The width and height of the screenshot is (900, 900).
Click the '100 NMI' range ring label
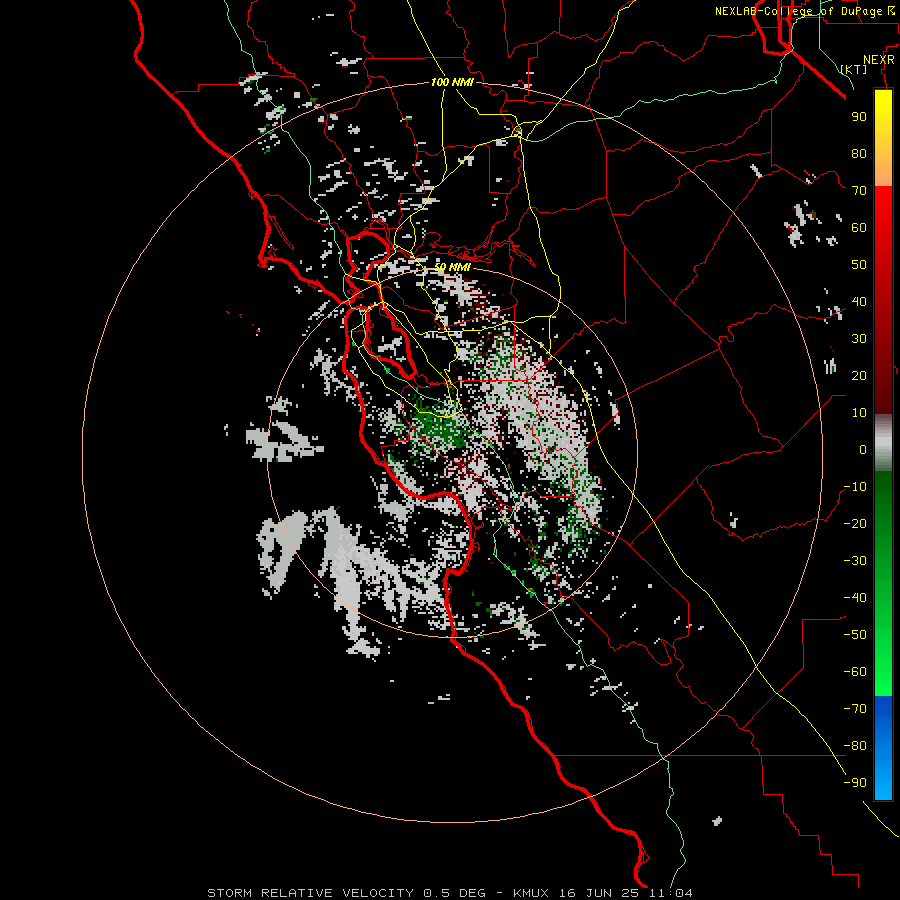[452, 82]
